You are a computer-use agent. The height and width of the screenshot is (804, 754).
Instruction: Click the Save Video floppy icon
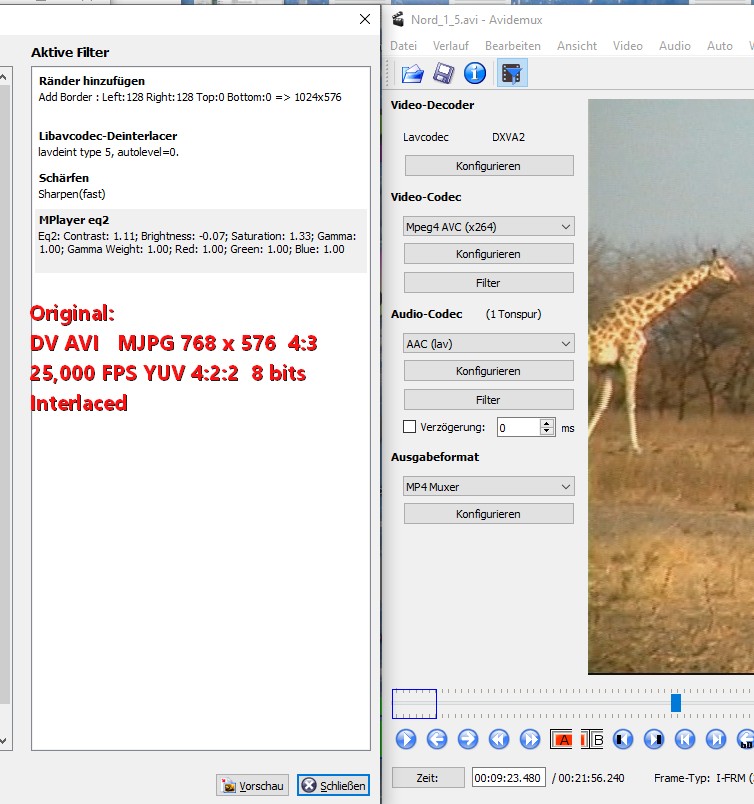(444, 73)
